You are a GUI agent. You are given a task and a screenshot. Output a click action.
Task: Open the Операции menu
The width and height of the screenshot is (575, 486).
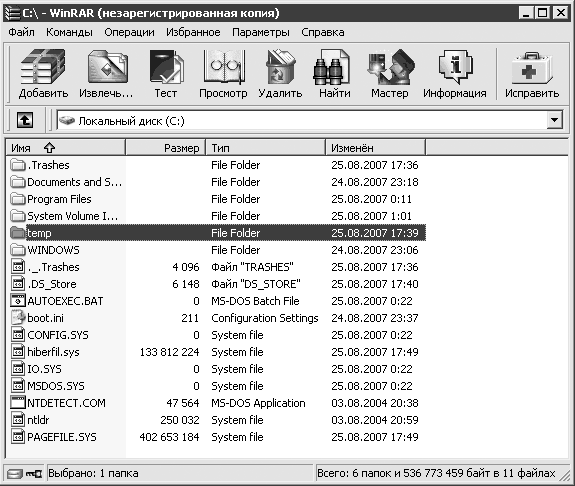click(129, 32)
